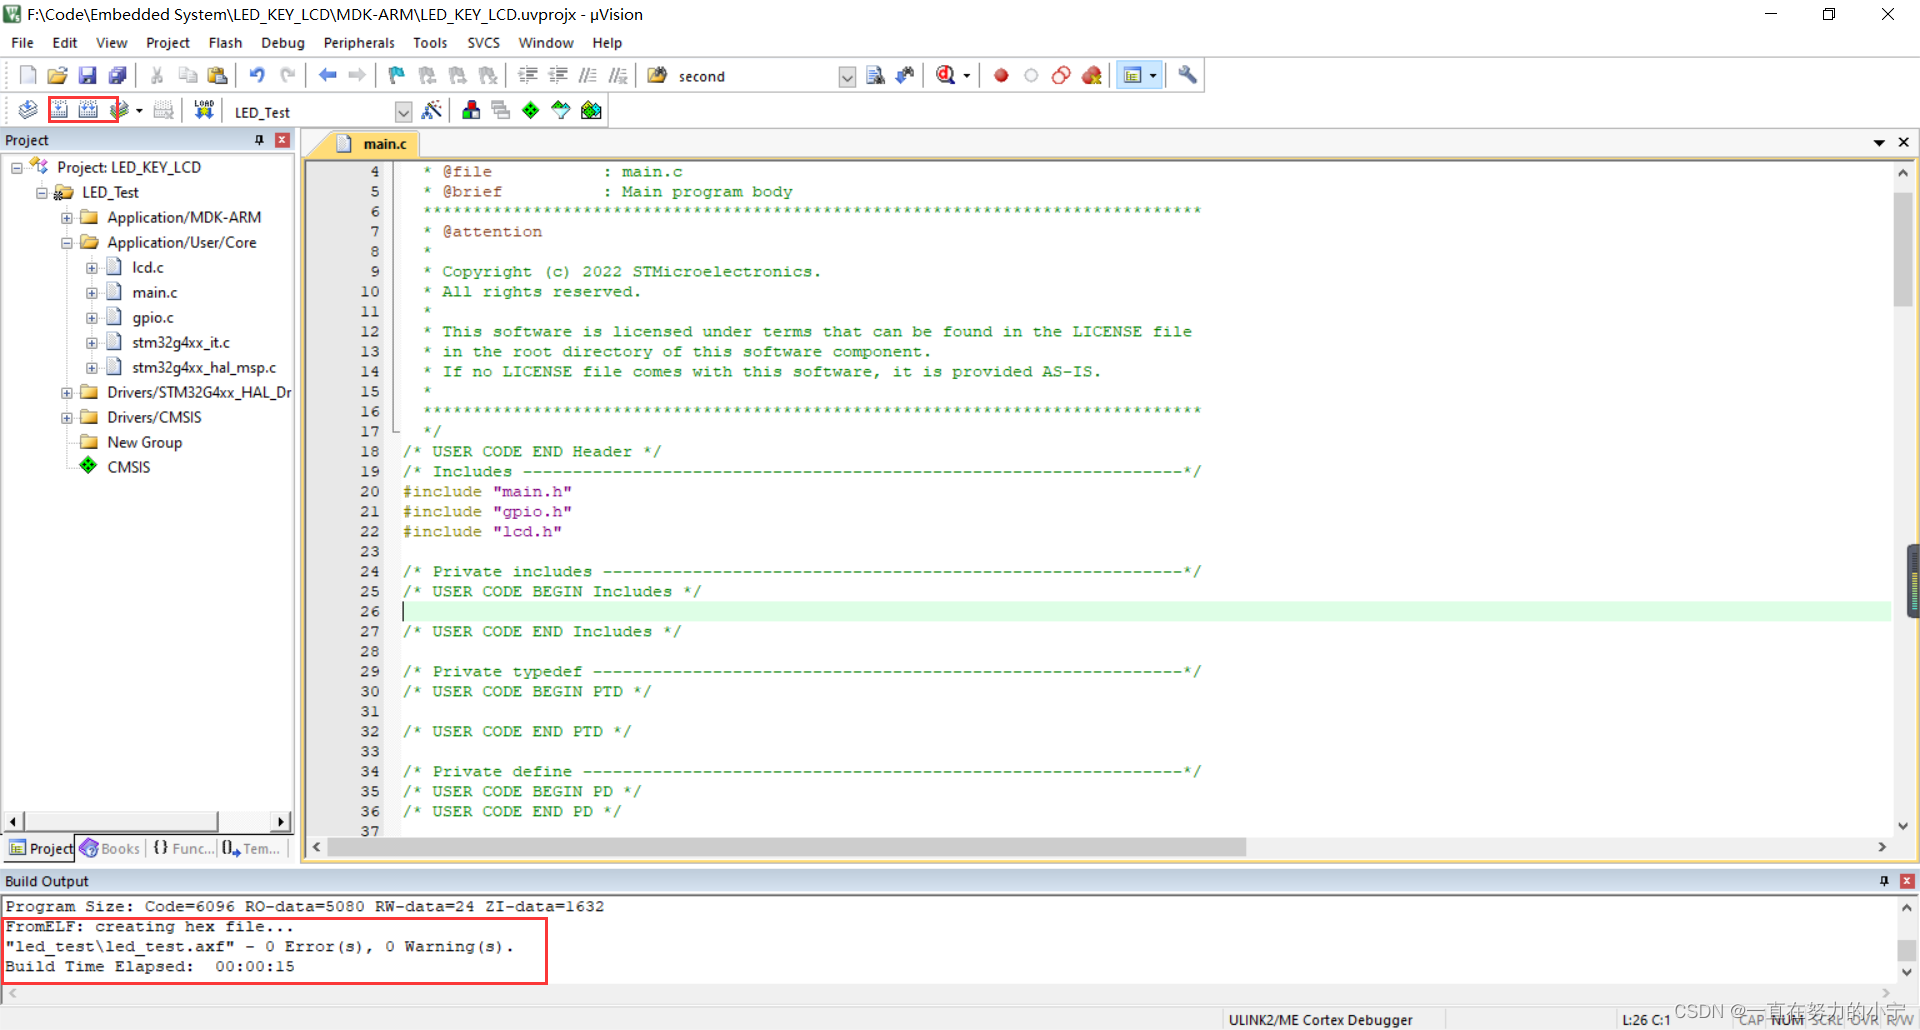Undo the last edit
The image size is (1920, 1030).
click(x=257, y=75)
